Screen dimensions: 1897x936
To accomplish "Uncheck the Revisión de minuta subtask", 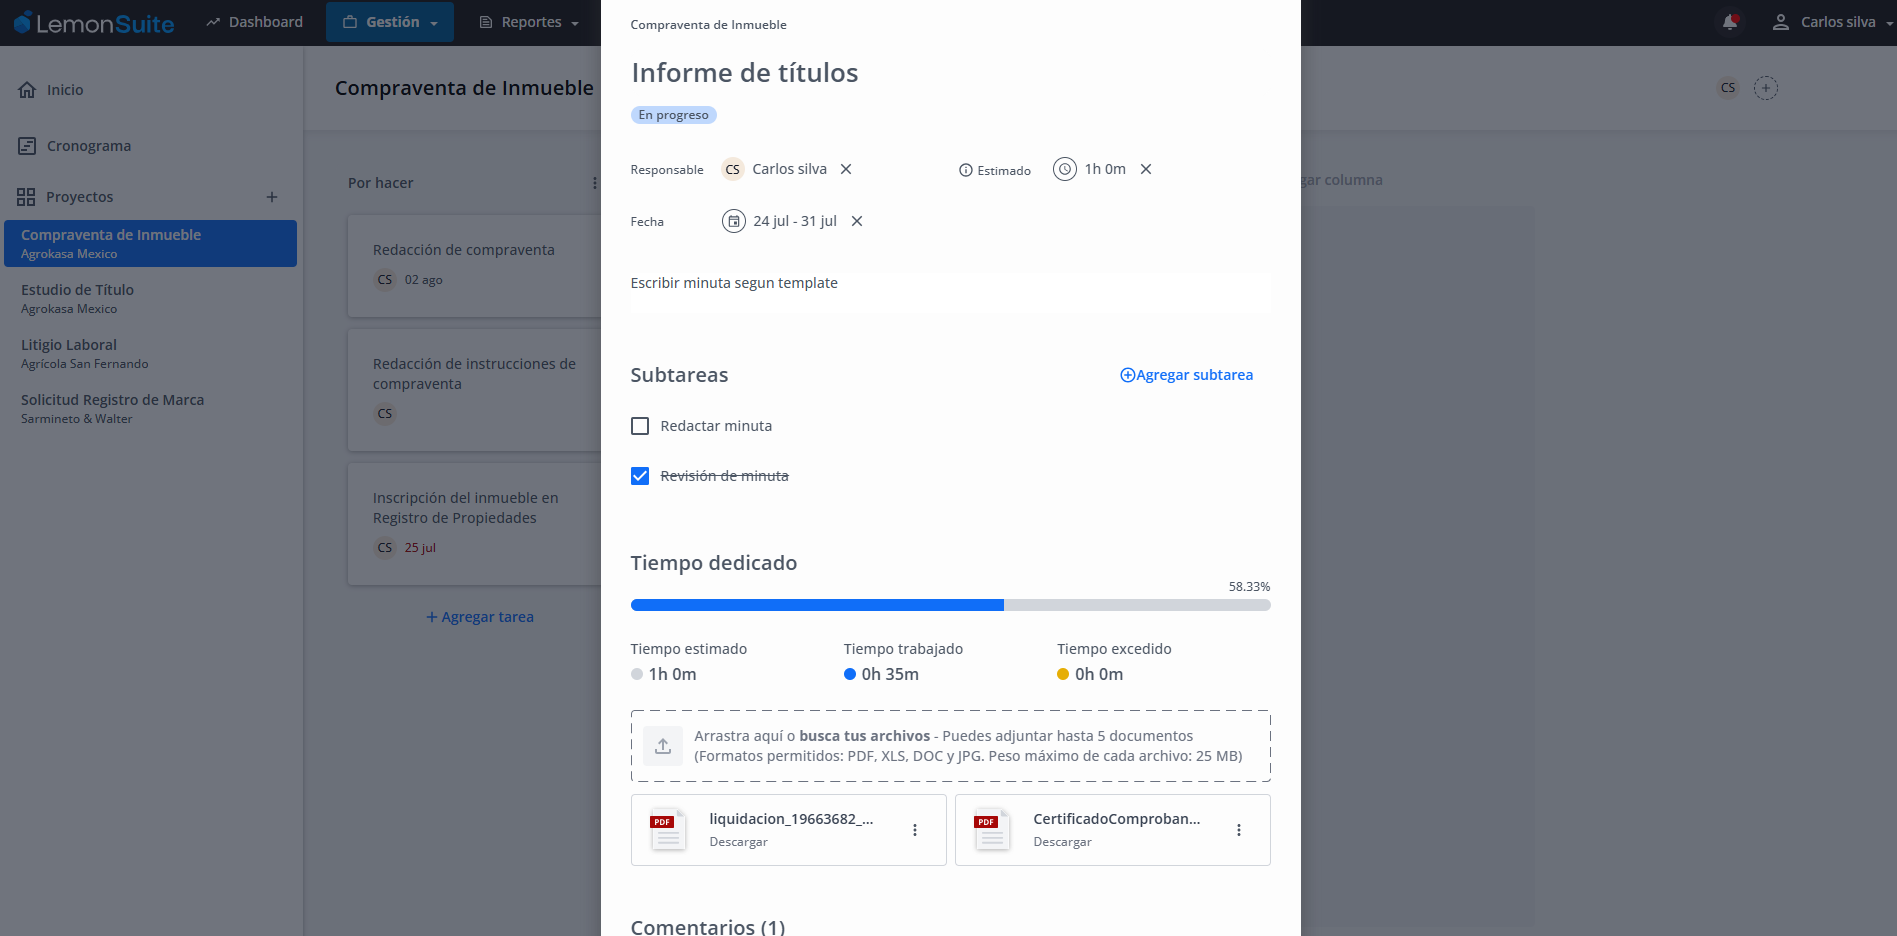I will coord(640,476).
